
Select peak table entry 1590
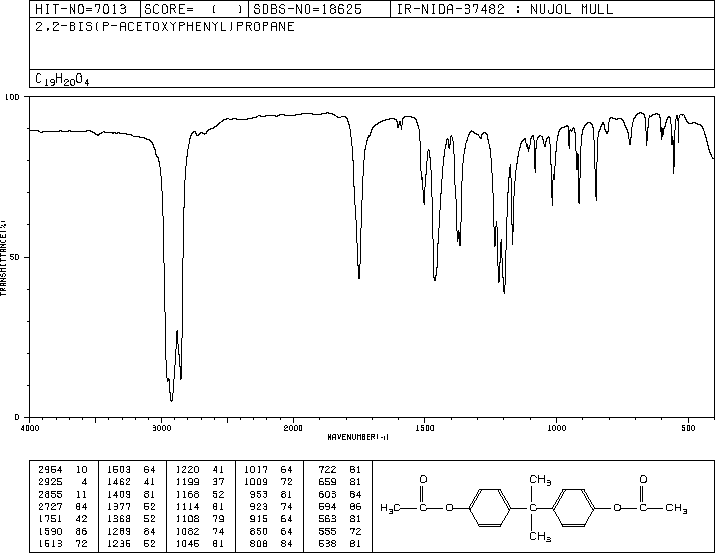coord(50,531)
